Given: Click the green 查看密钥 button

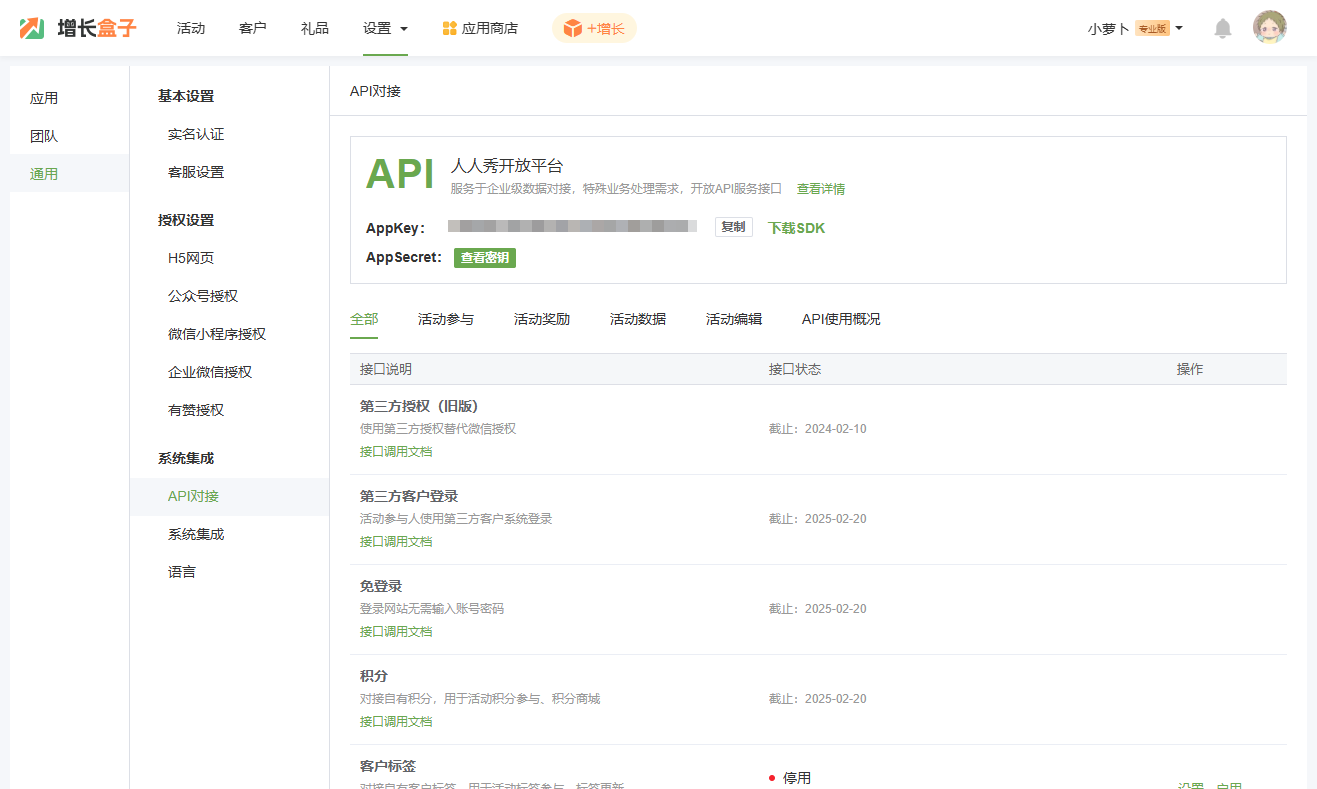Looking at the screenshot, I should pyautogui.click(x=485, y=257).
